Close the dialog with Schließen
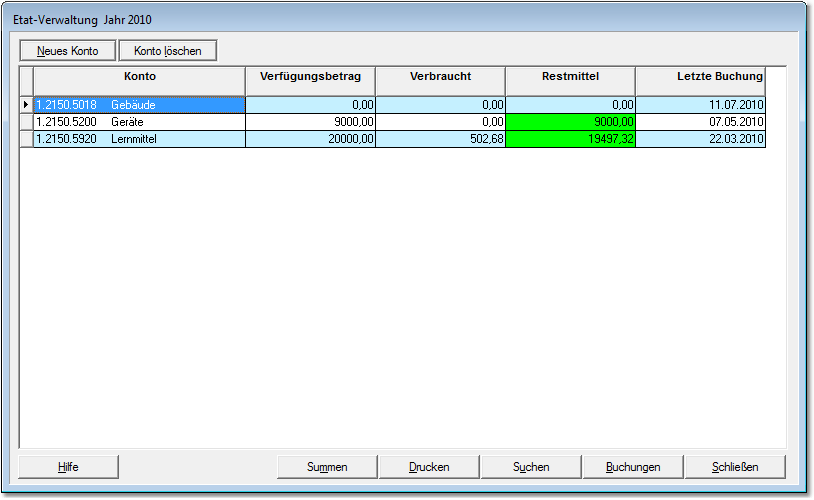The image size is (814, 500). click(735, 466)
